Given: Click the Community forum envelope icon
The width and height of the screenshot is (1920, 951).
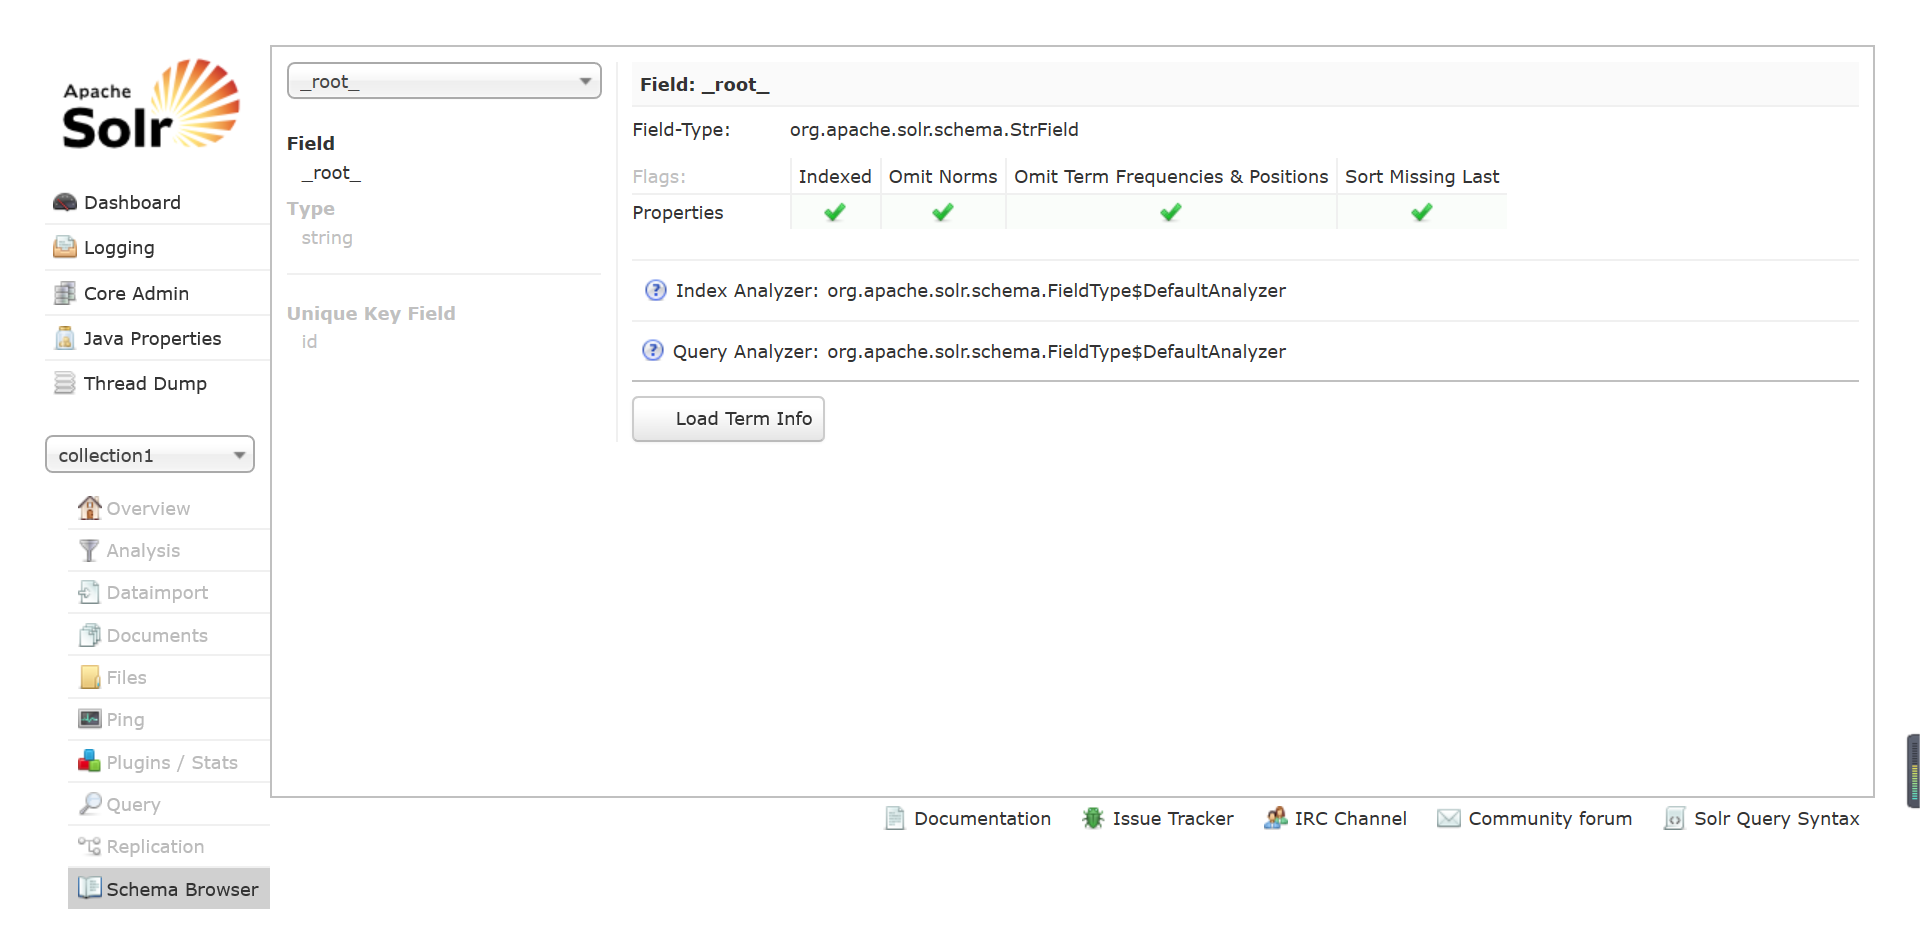Looking at the screenshot, I should click(1449, 818).
